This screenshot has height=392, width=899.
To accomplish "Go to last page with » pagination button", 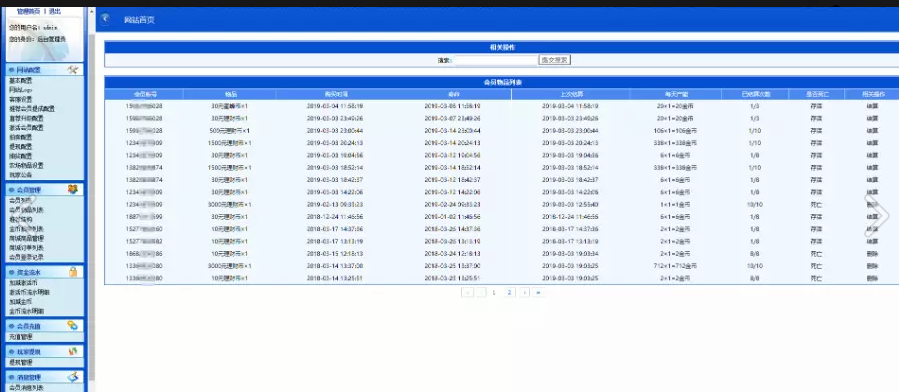I will click(538, 292).
